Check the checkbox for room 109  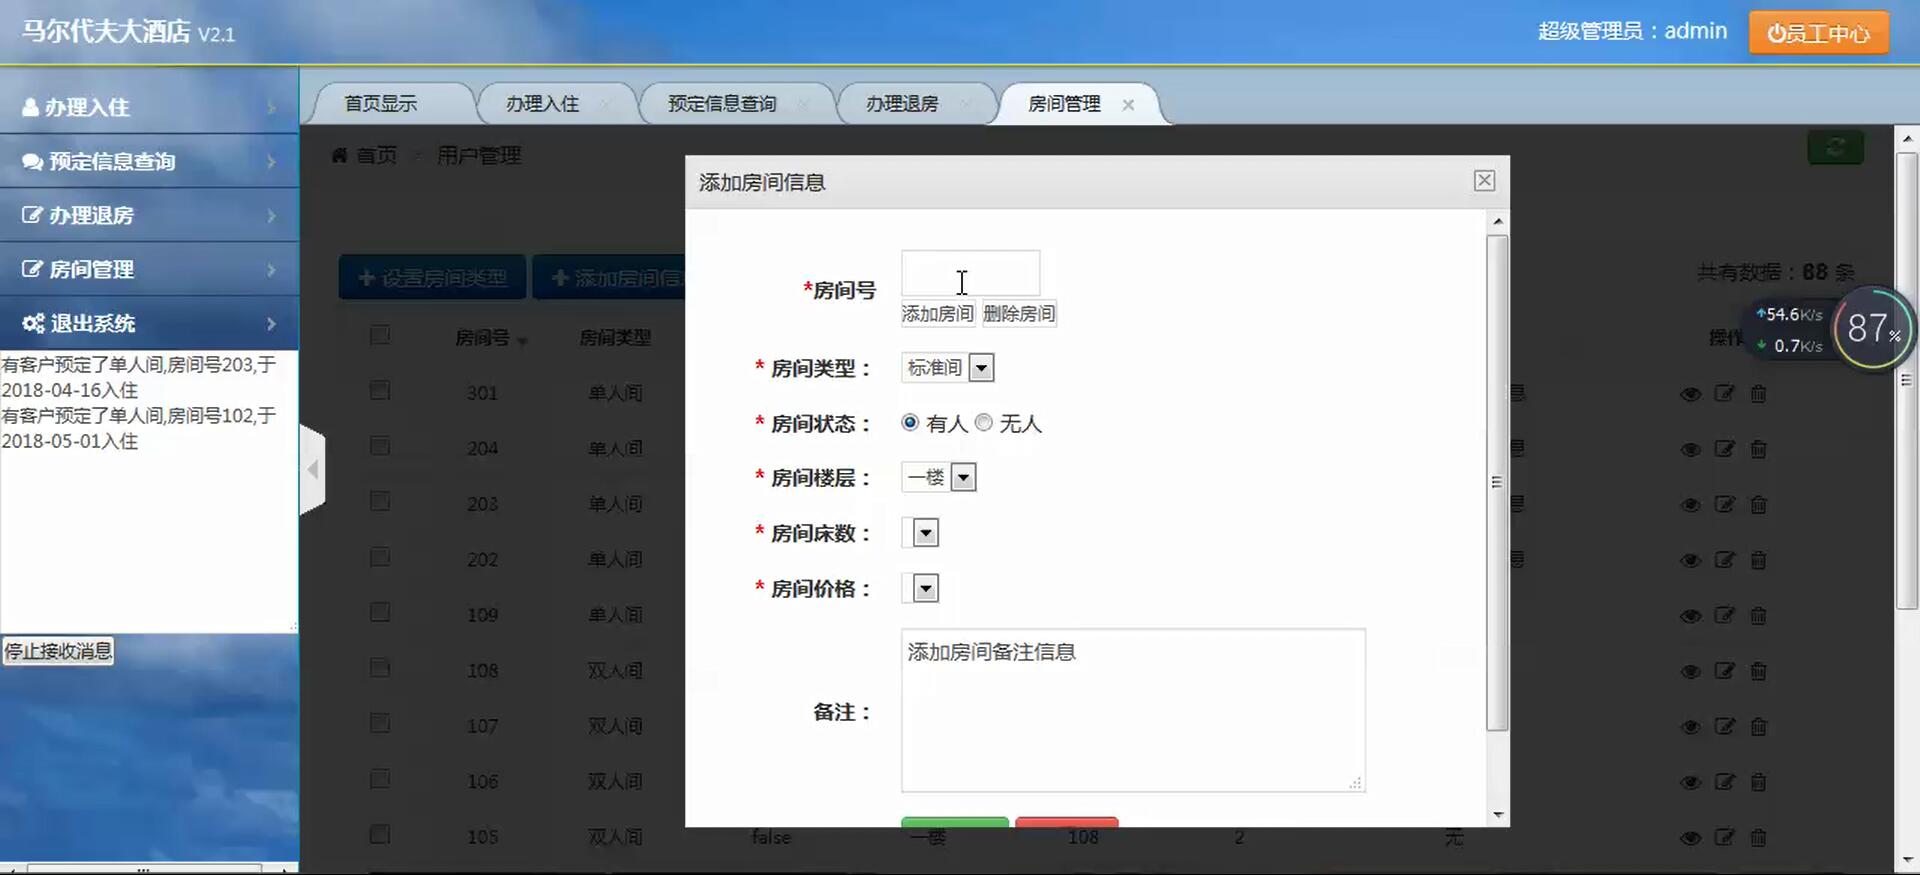380,612
